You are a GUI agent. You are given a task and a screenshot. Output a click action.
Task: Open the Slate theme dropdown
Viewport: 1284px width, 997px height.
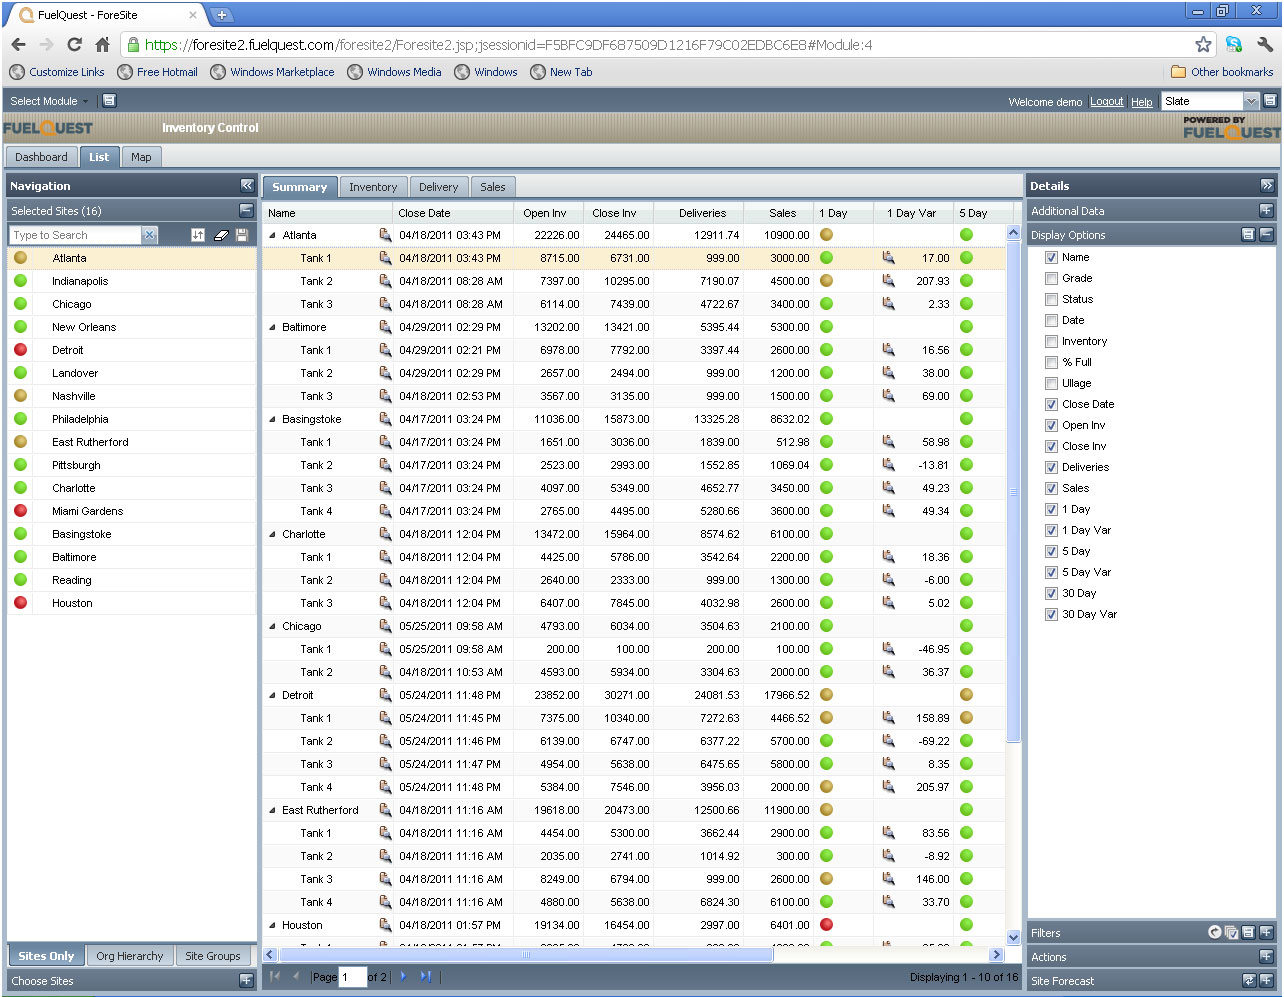(x=1250, y=101)
